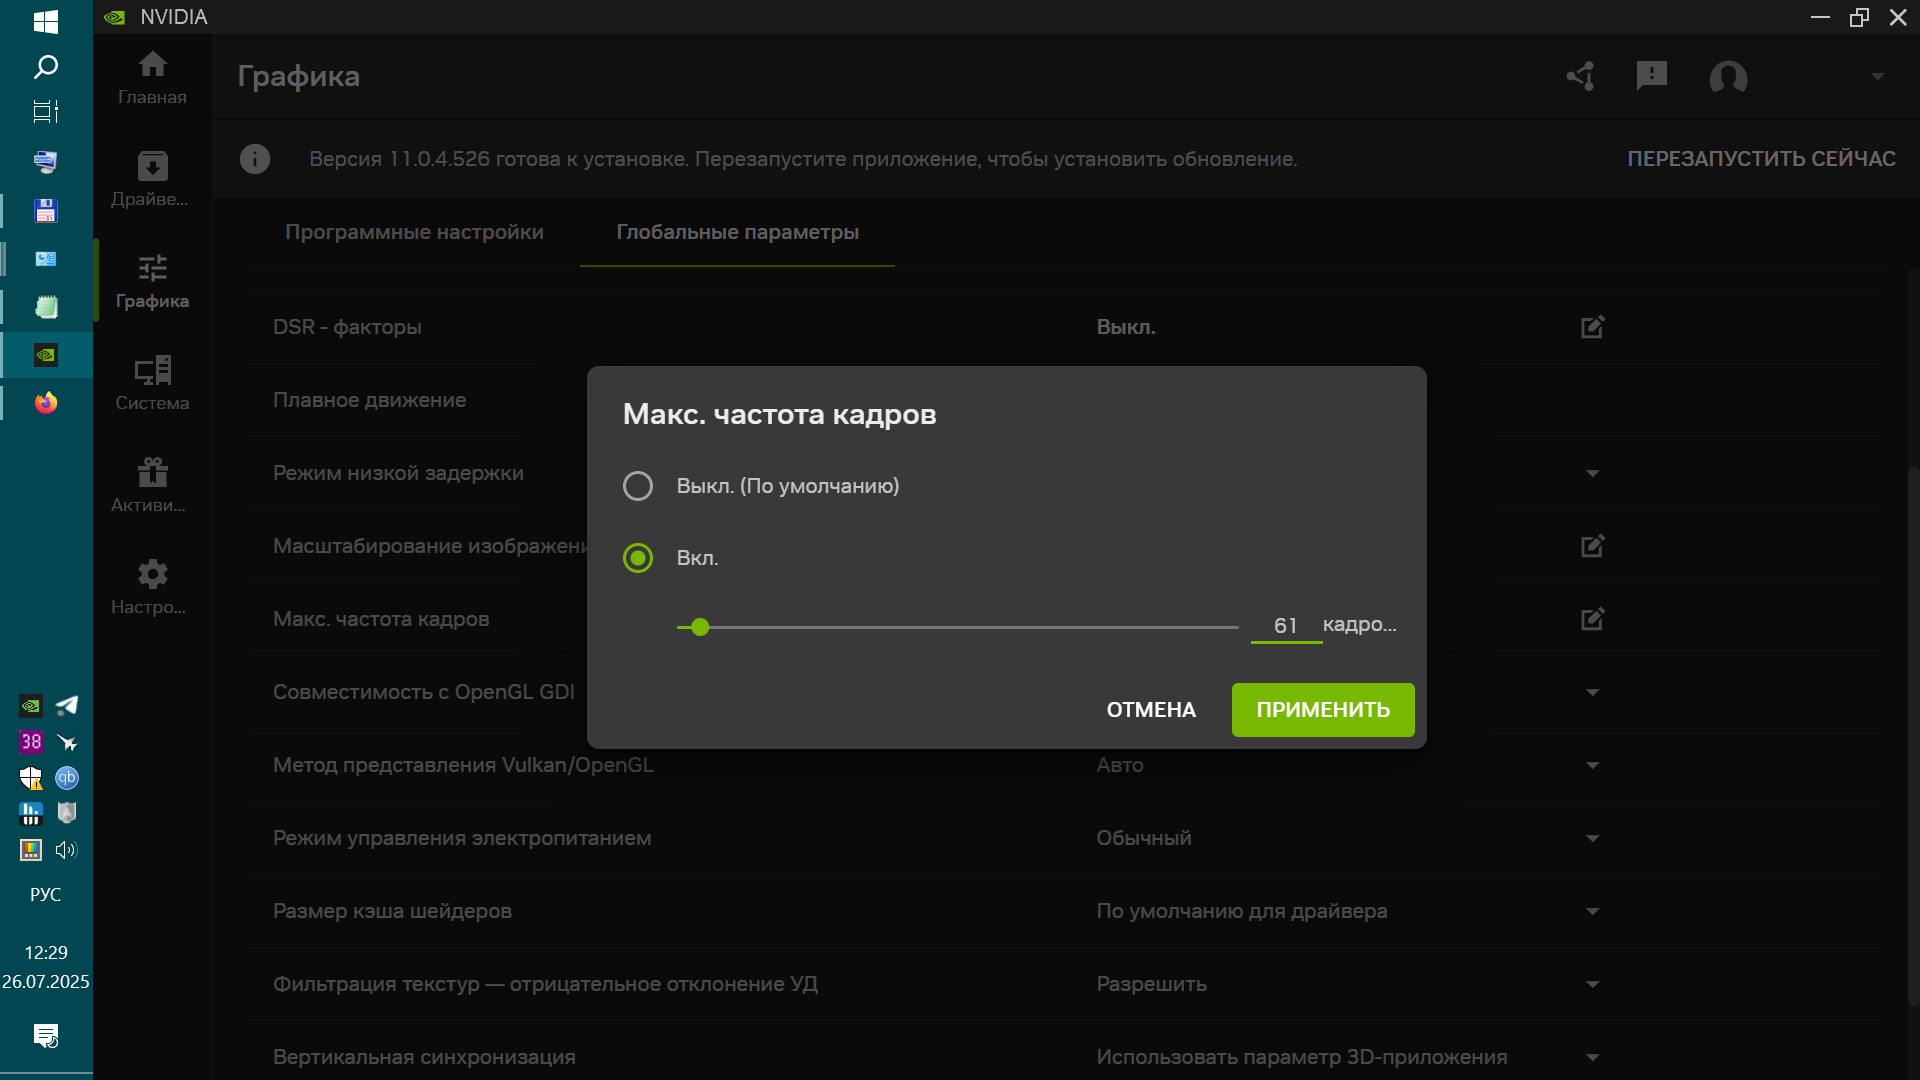
Task: Select the Выкл. (По умолчанию) radio button
Action: [x=638, y=486]
